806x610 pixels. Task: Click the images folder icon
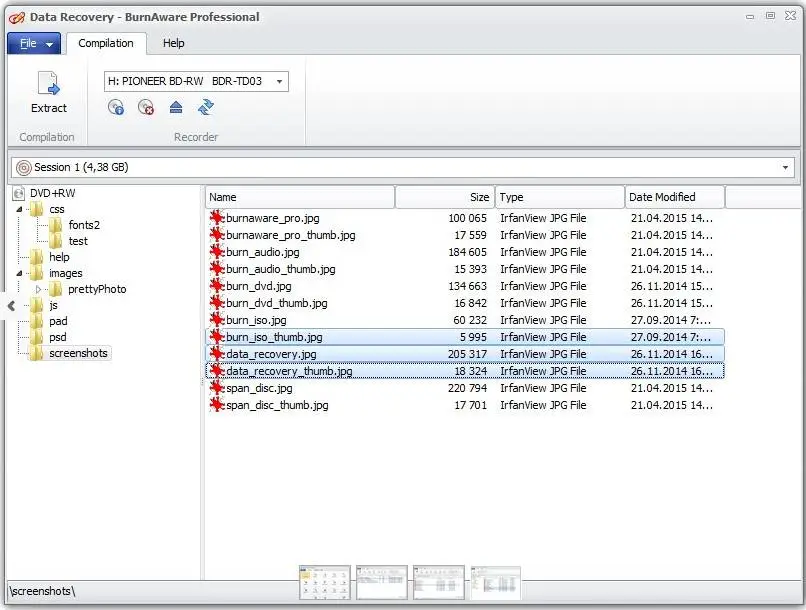pyautogui.click(x=36, y=273)
